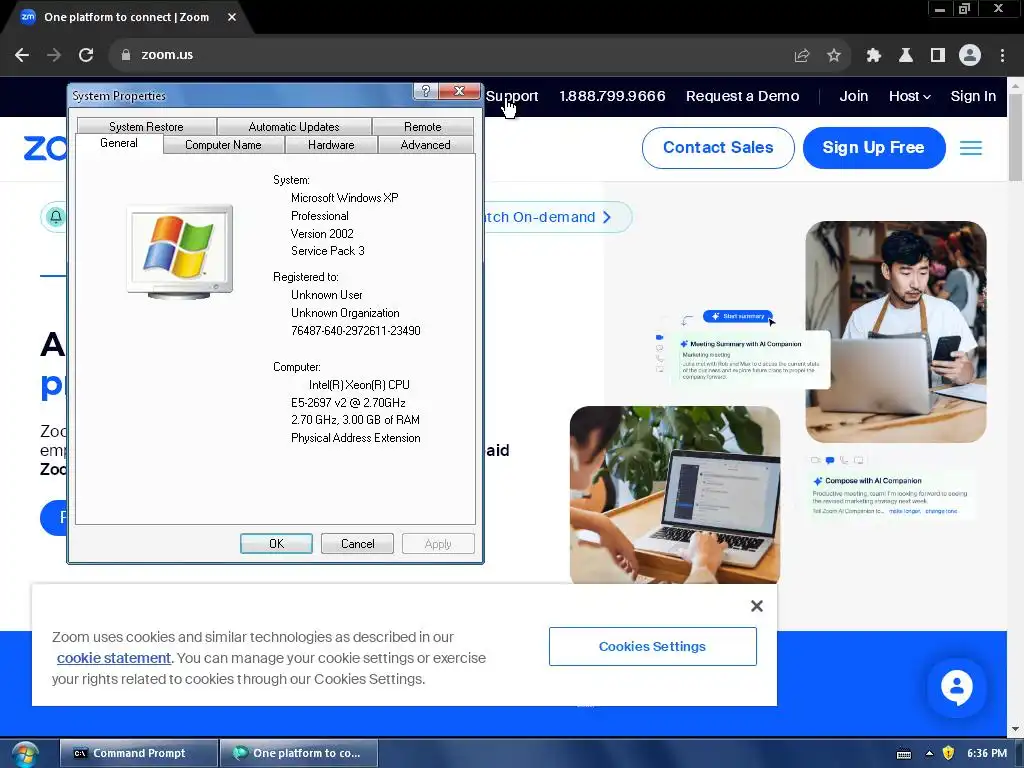The image size is (1024, 768).
Task: Click Unknown Organization text
Action: click(x=345, y=313)
